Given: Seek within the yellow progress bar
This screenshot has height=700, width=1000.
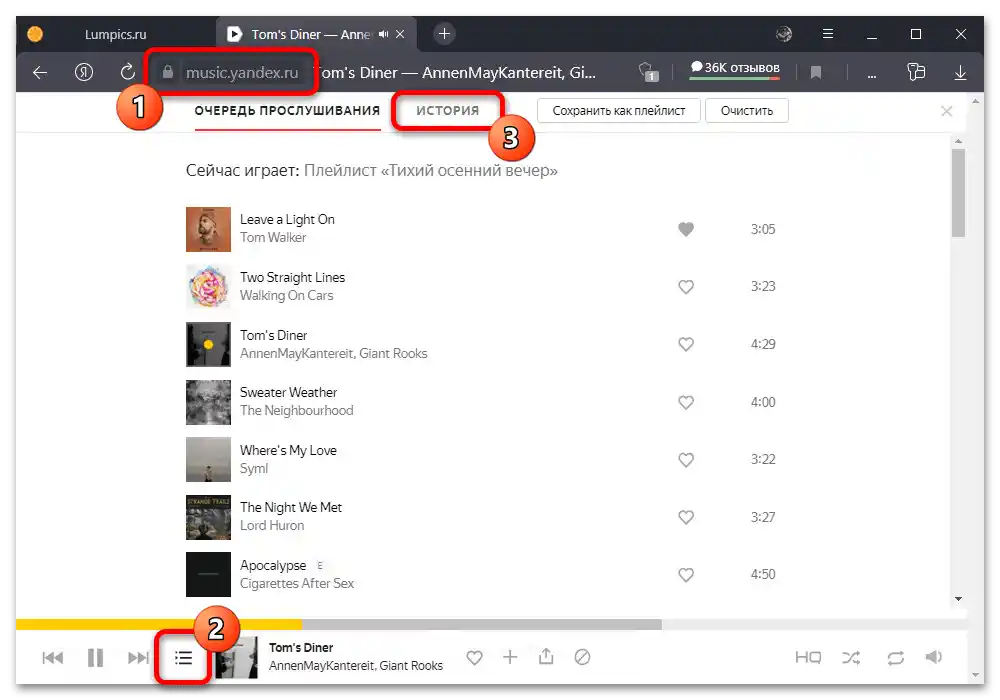Looking at the screenshot, I should coord(159,624).
